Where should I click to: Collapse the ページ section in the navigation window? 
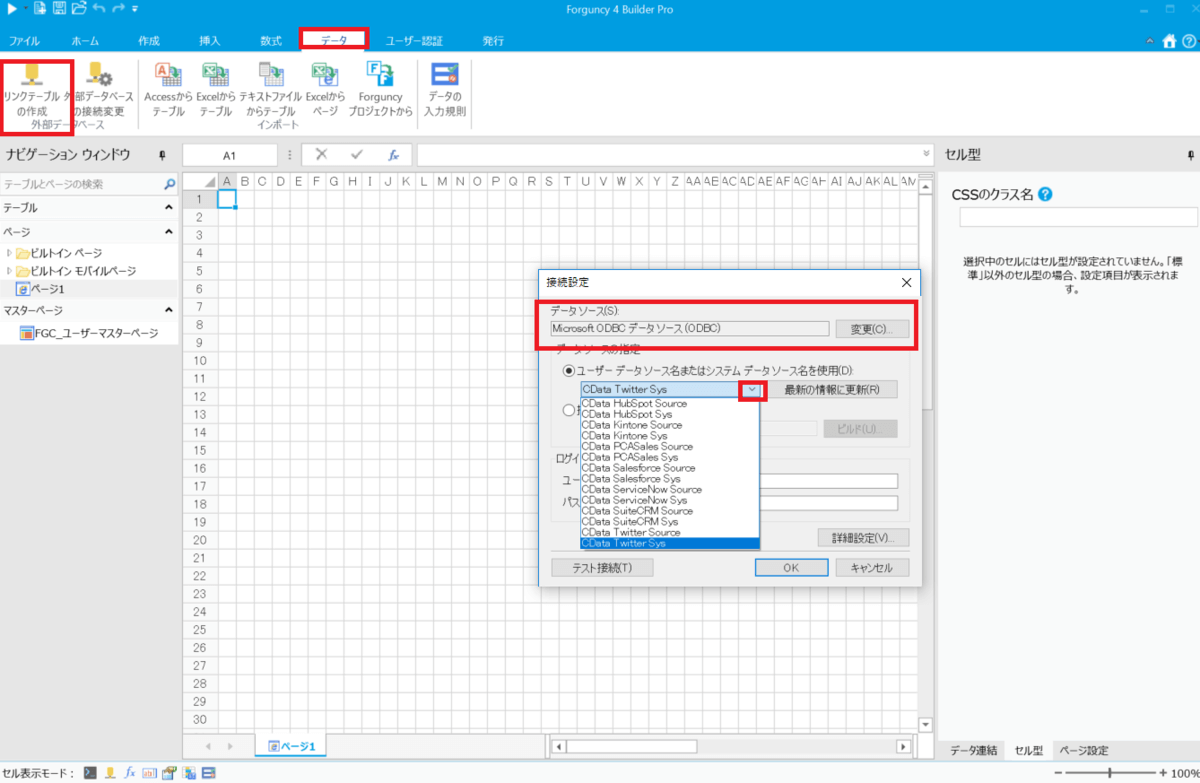point(168,232)
